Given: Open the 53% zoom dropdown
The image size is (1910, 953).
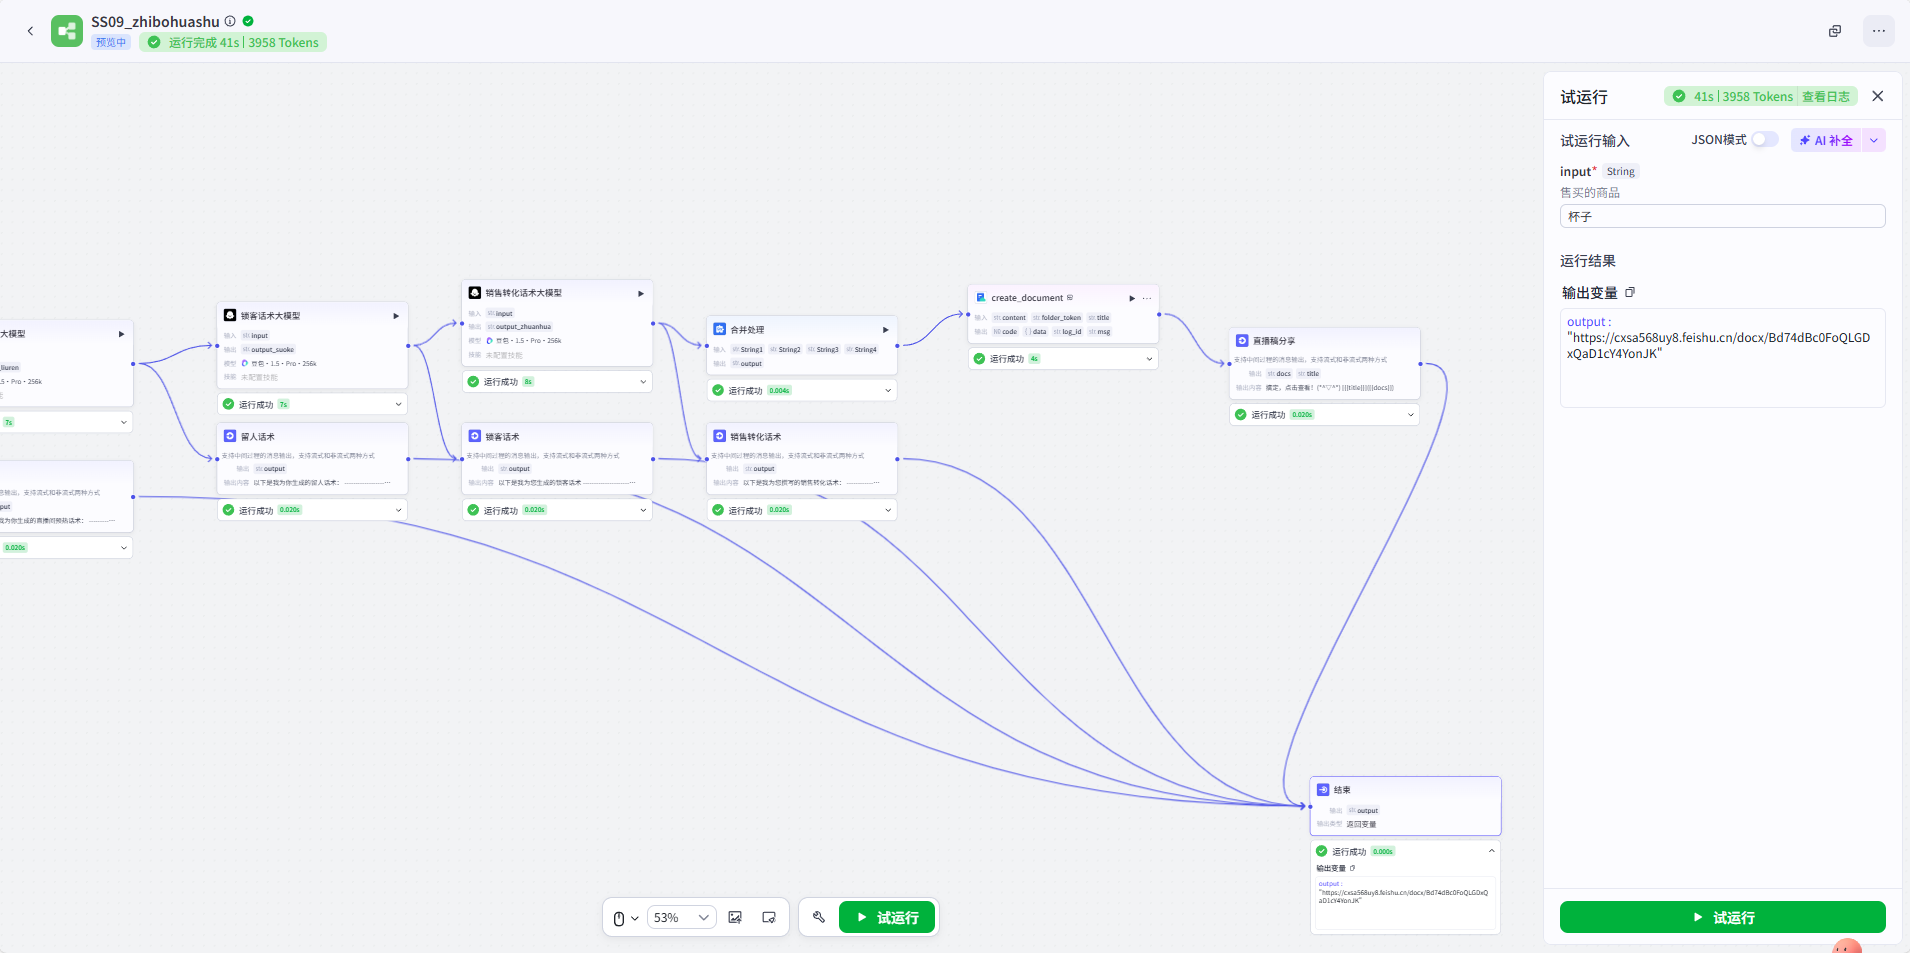Looking at the screenshot, I should [681, 917].
